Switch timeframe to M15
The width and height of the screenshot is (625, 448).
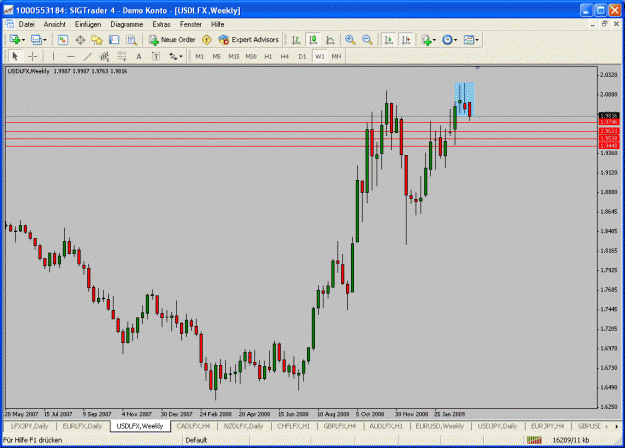[234, 57]
